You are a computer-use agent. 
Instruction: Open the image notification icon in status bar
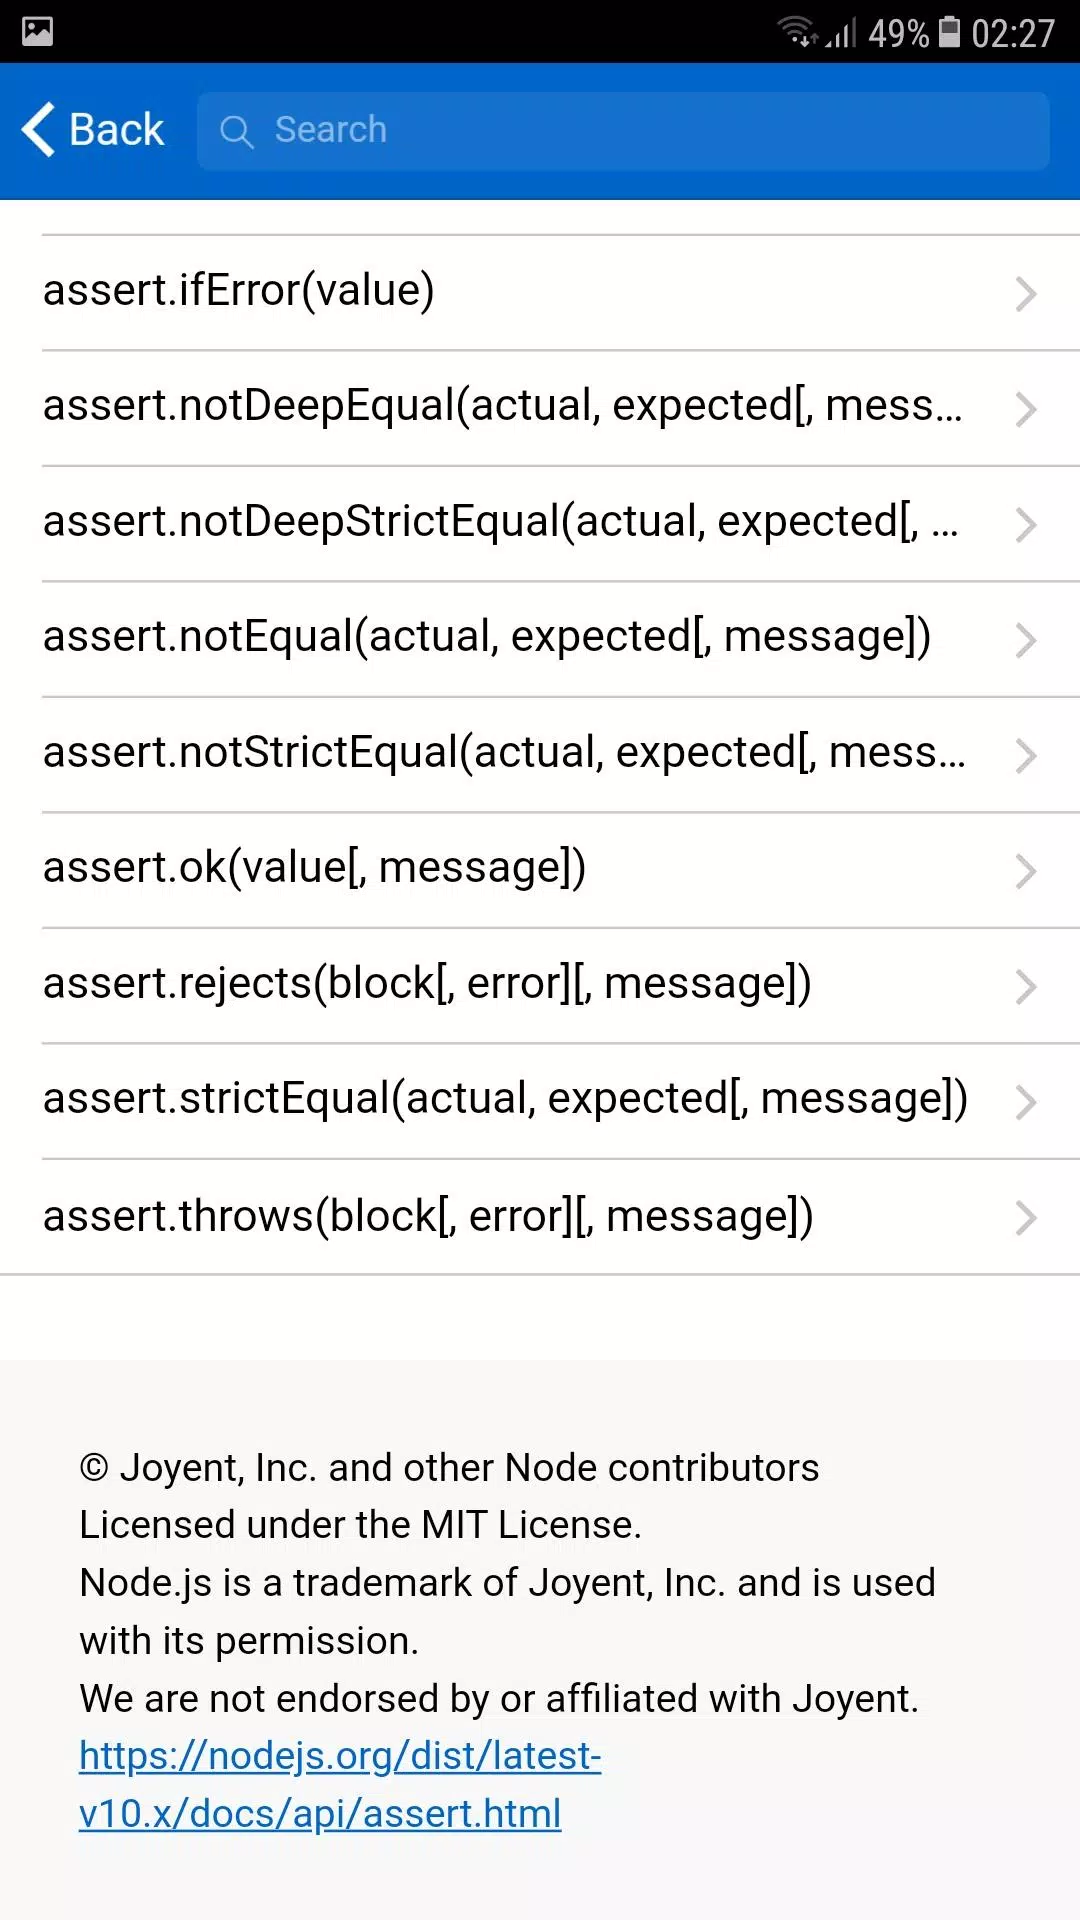37,31
